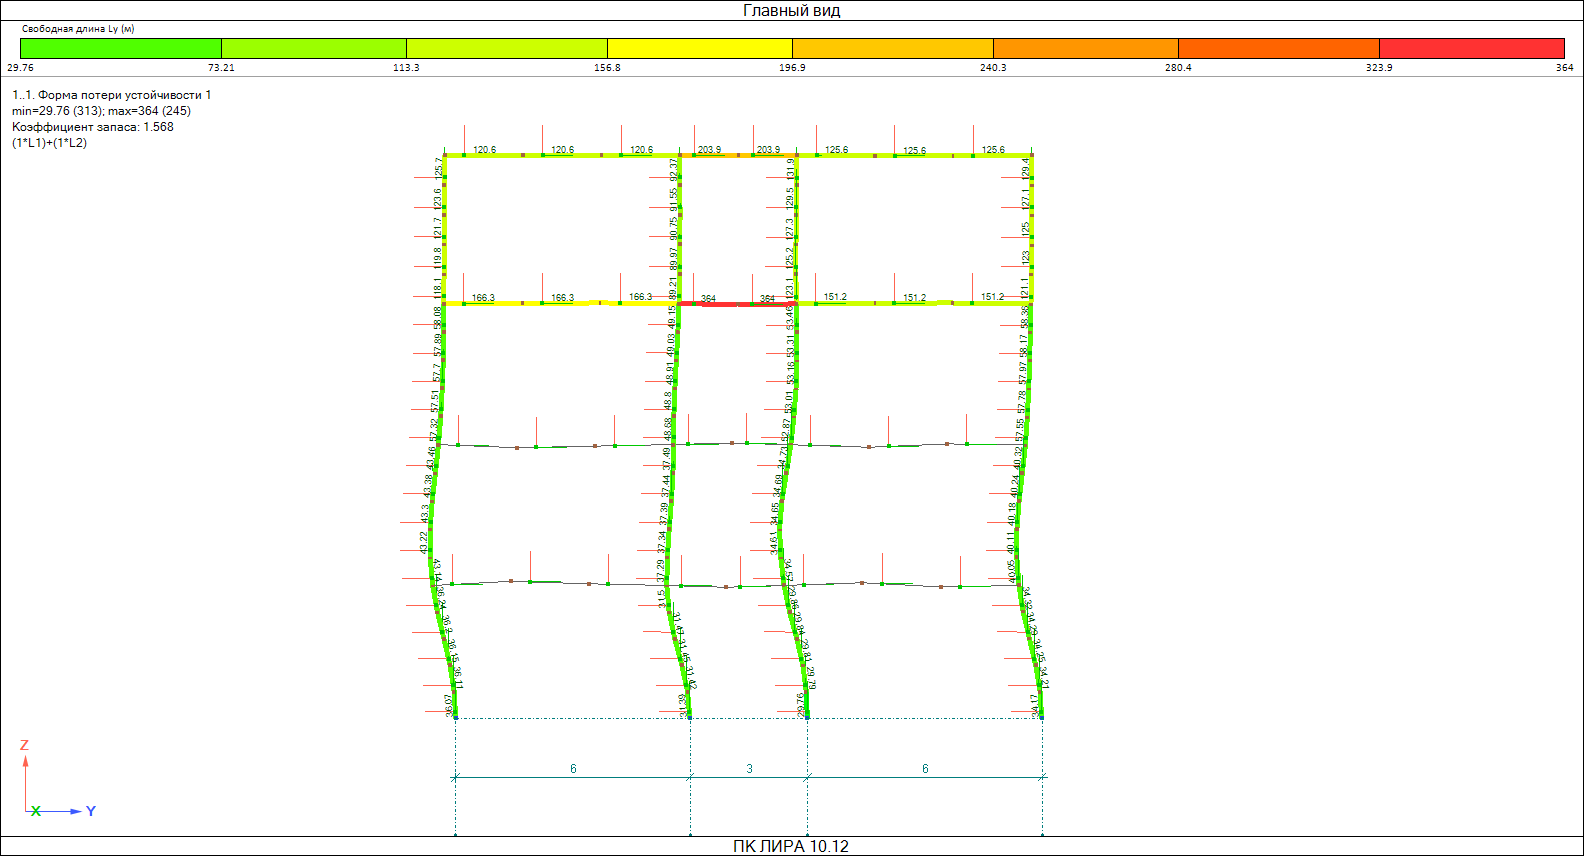This screenshot has height=856, width=1584.
Task: Click legend value 280.4
Action: coord(1178,68)
